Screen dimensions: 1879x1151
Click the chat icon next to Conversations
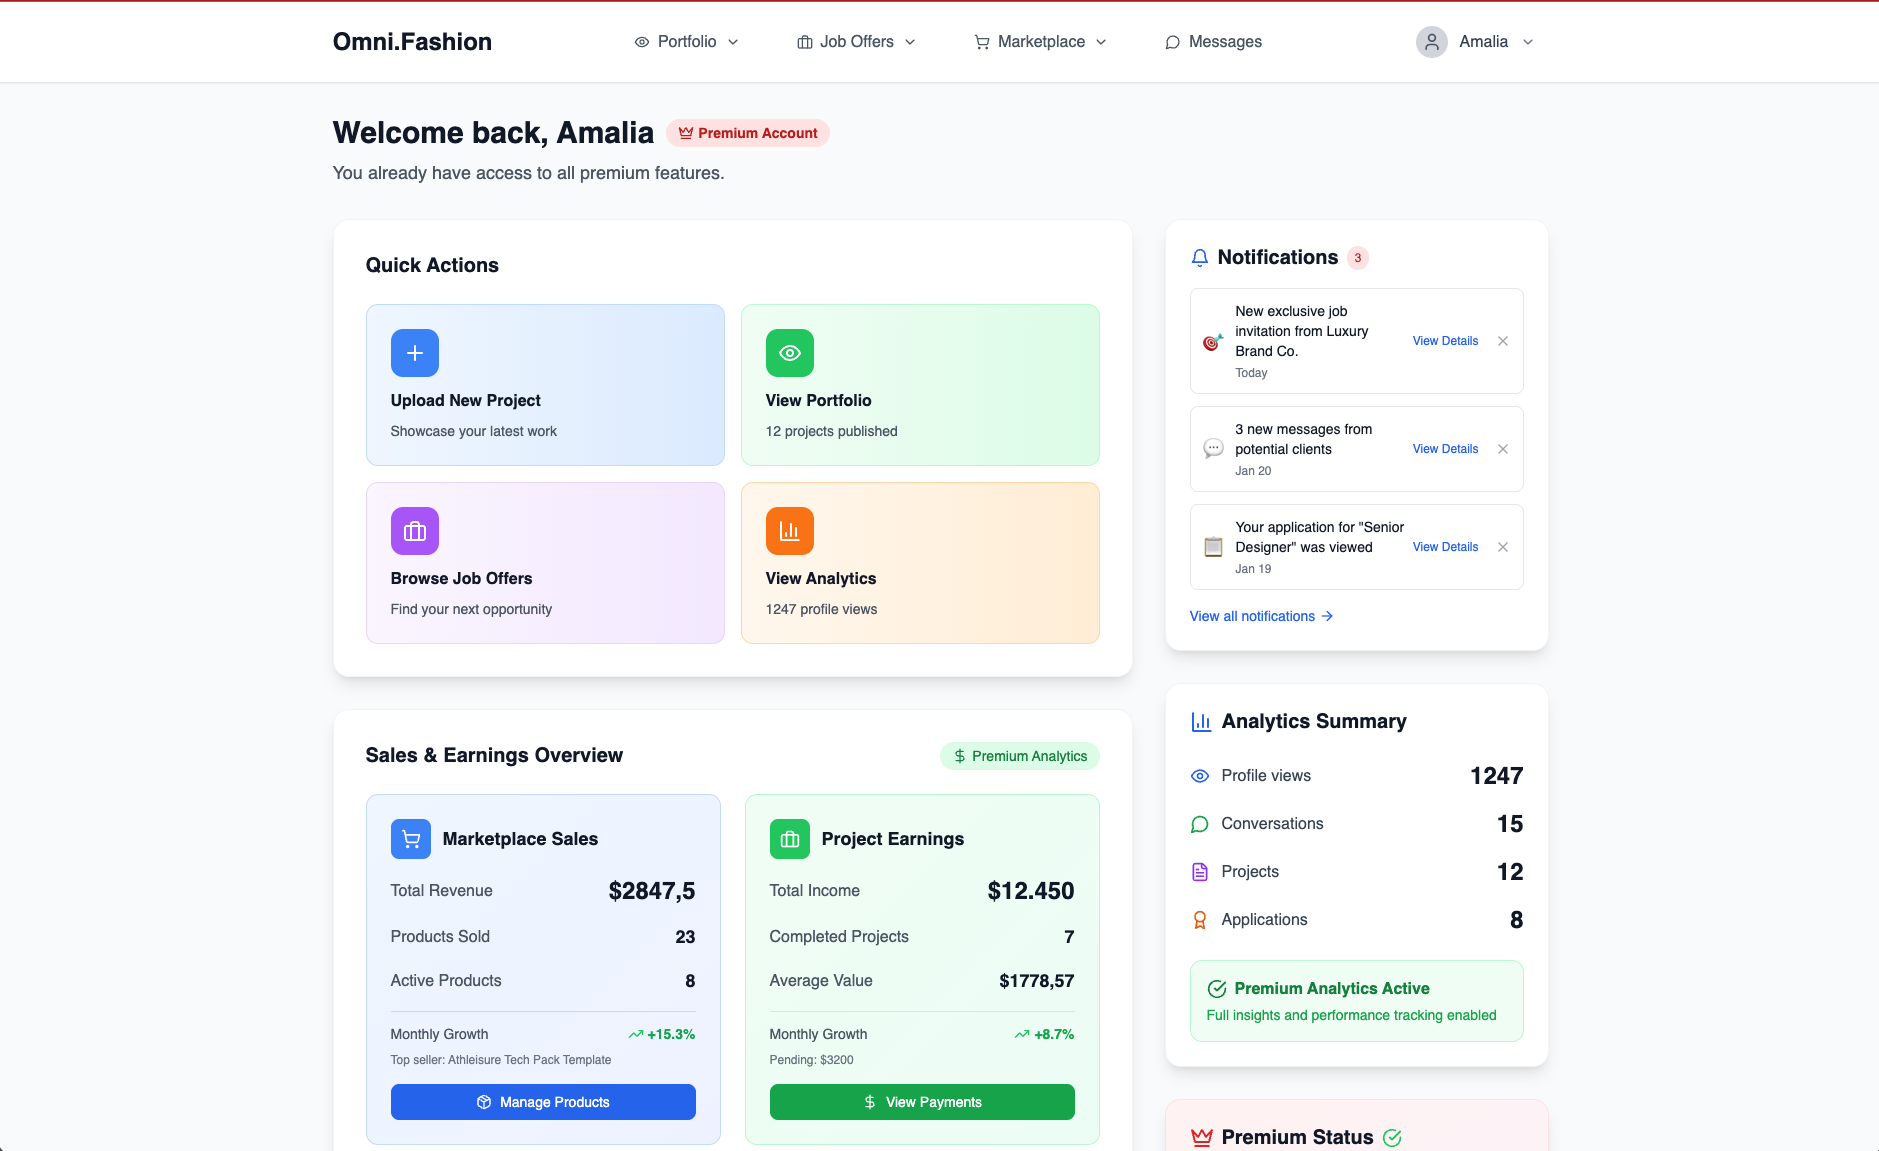point(1200,824)
